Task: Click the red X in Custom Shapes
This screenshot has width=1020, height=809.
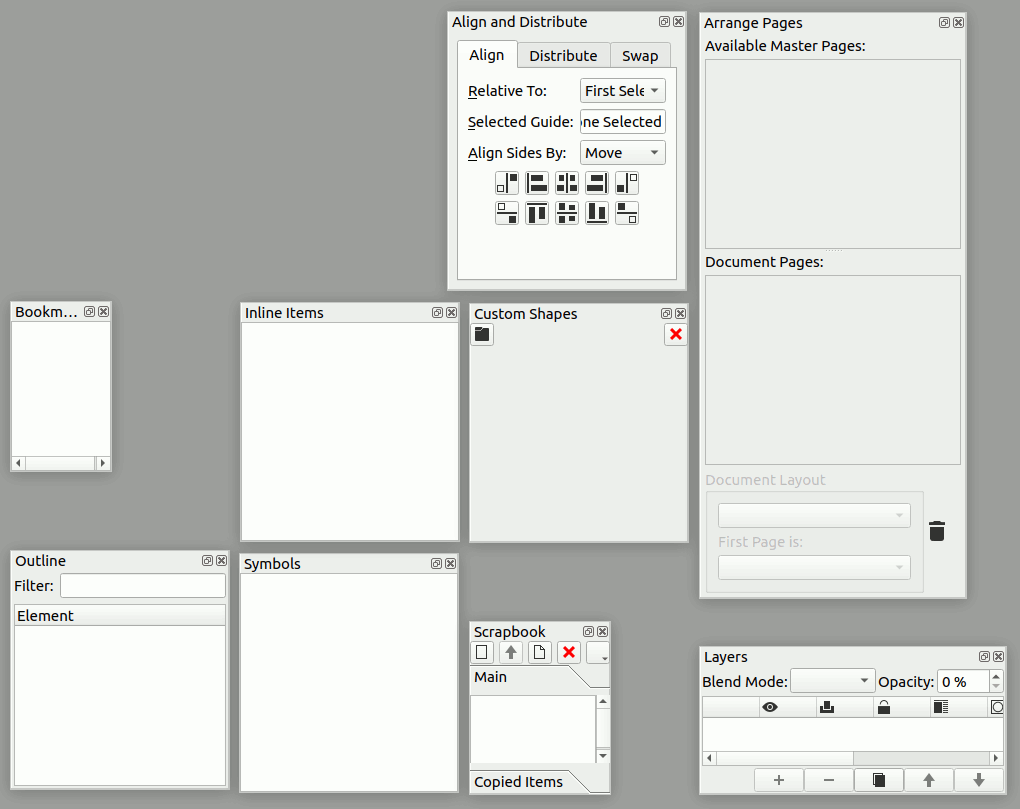Action: point(676,335)
